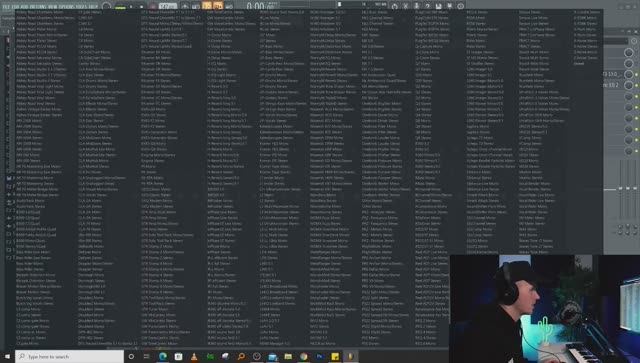Click the Cortana circle icon on the taskbar
Screen dimensions: 640x363
point(131,356)
